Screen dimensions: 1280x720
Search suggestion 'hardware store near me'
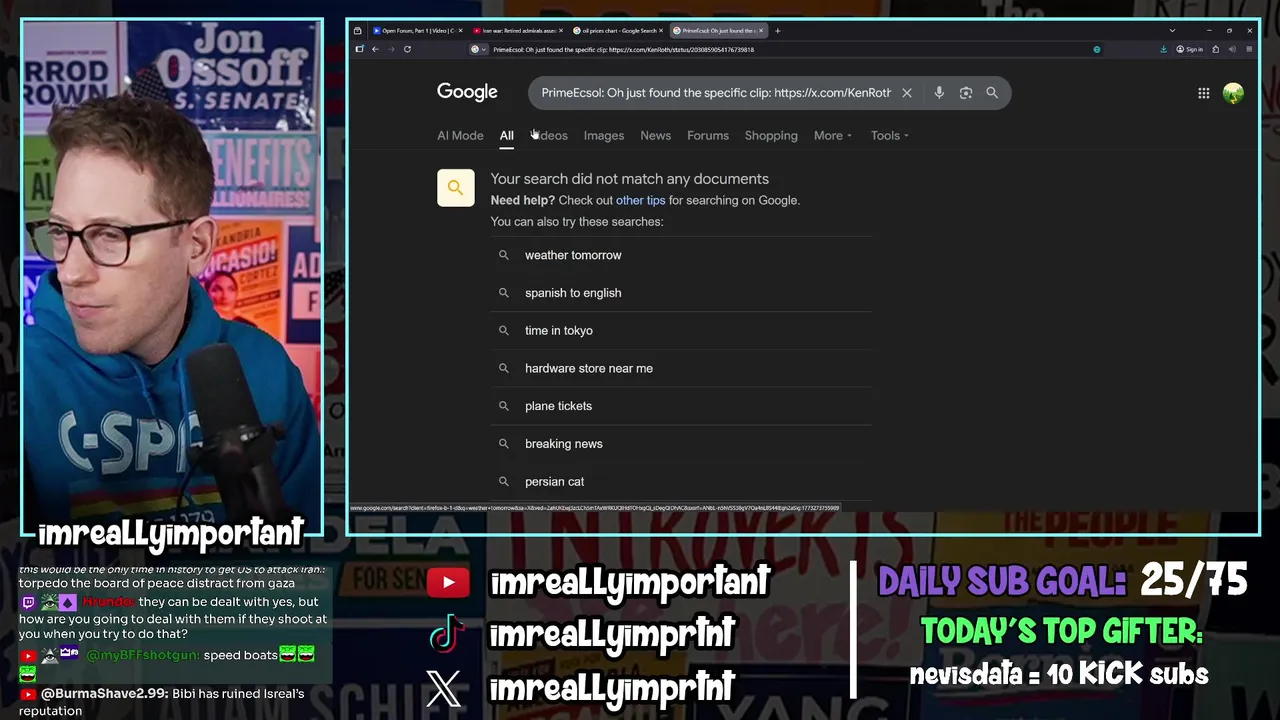point(681,368)
